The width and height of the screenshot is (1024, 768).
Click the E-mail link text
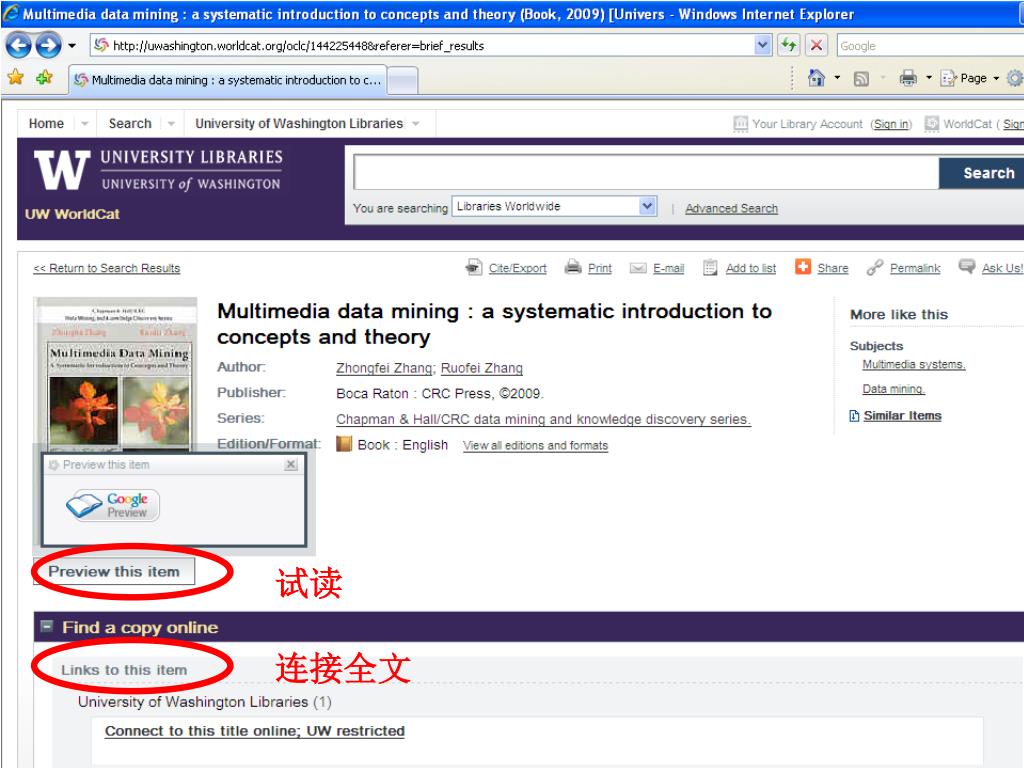click(668, 268)
